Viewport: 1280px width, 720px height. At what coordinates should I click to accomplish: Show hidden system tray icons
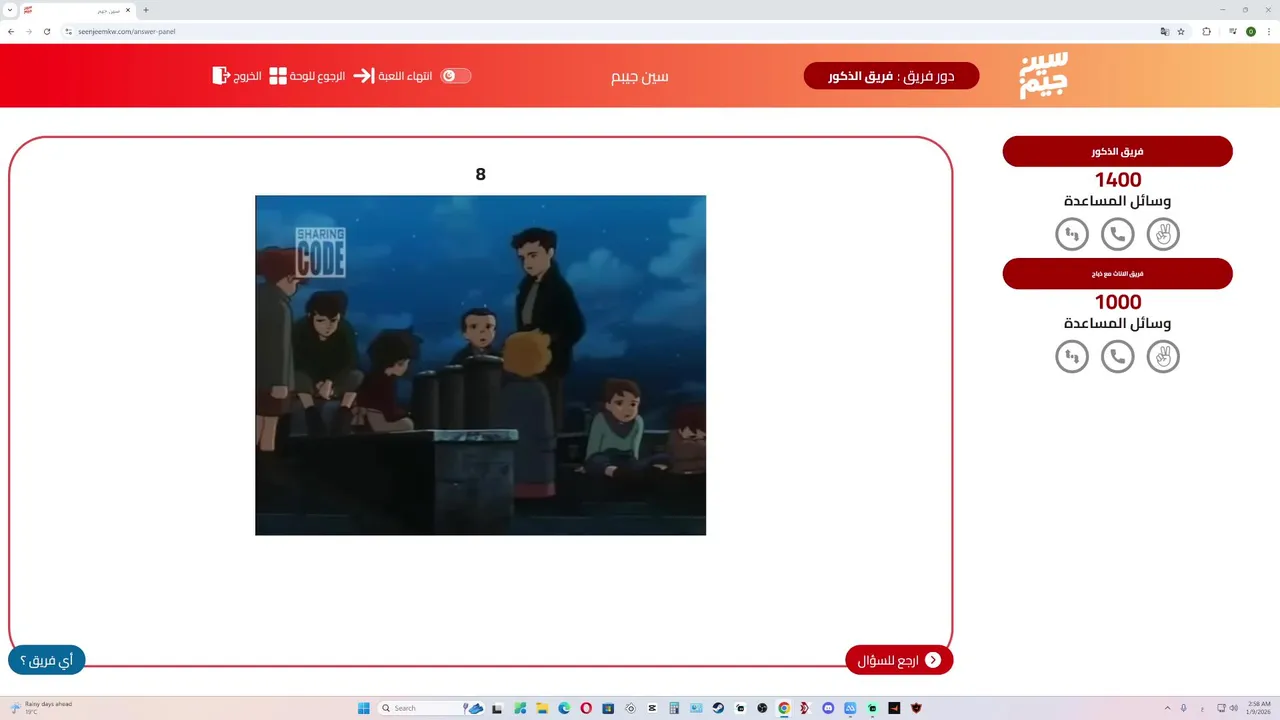(1167, 708)
